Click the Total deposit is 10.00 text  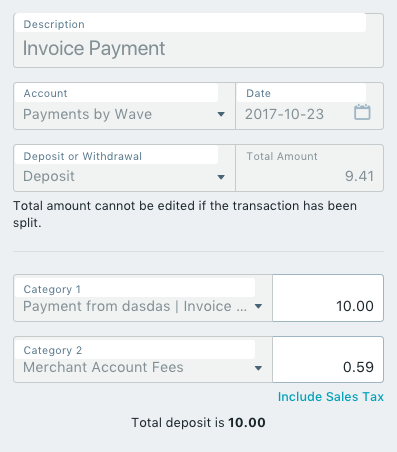click(x=198, y=423)
